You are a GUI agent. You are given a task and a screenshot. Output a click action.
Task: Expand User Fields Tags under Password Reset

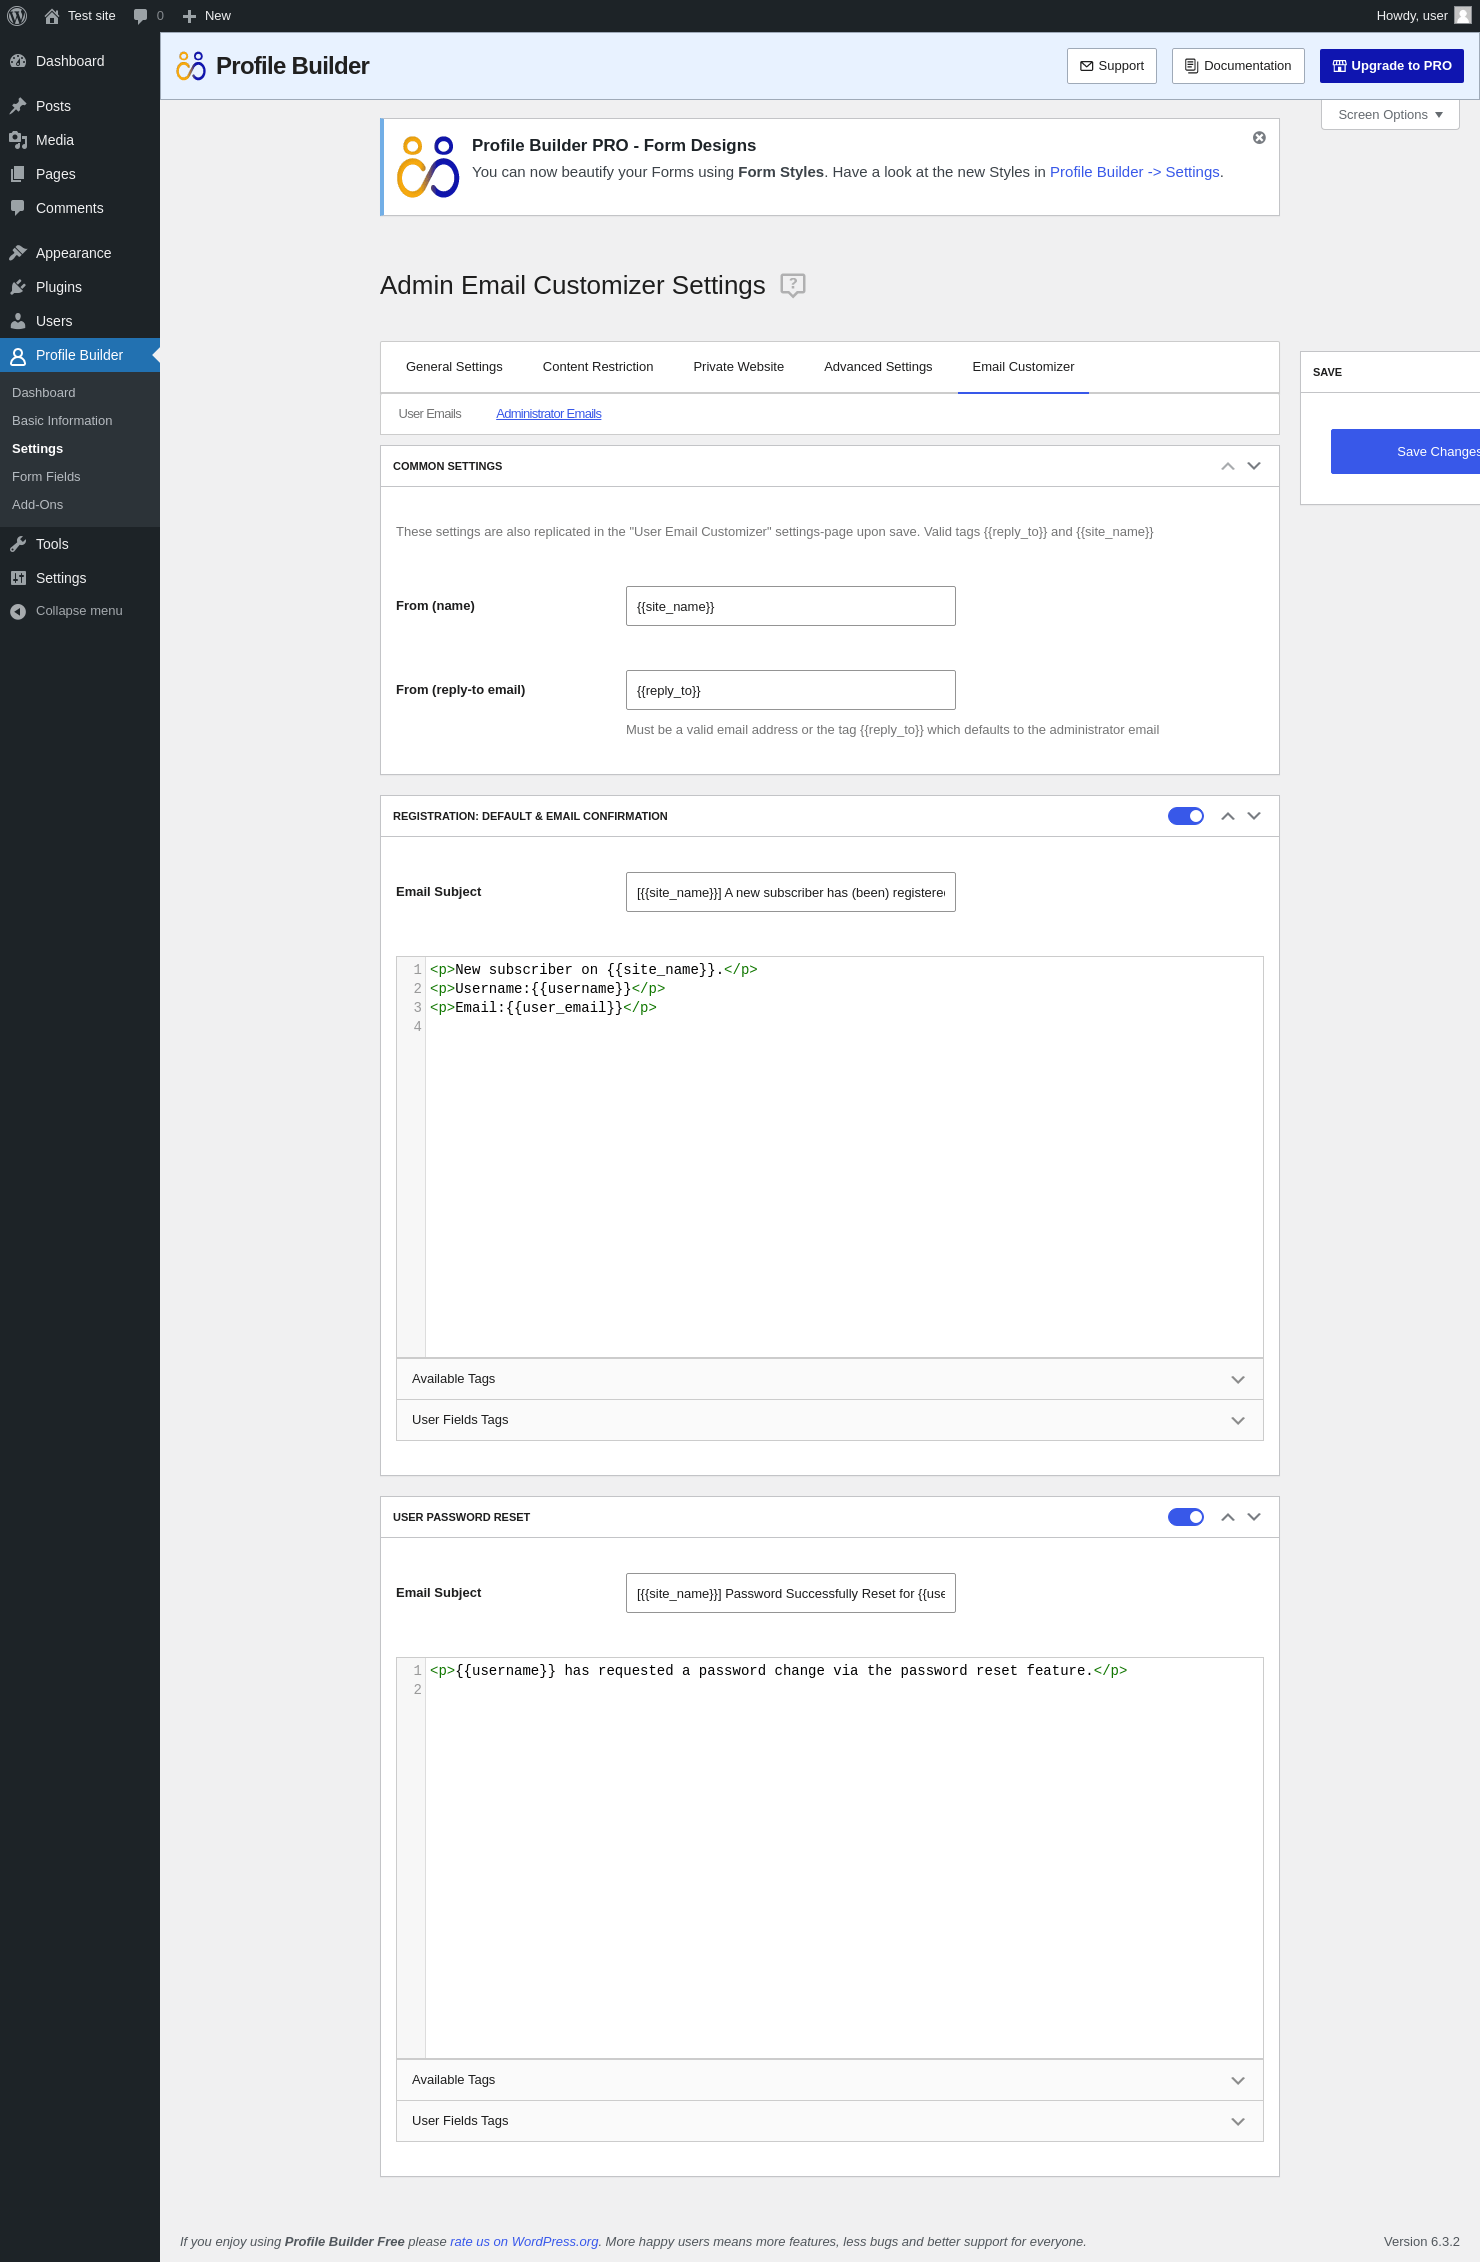click(x=829, y=2121)
